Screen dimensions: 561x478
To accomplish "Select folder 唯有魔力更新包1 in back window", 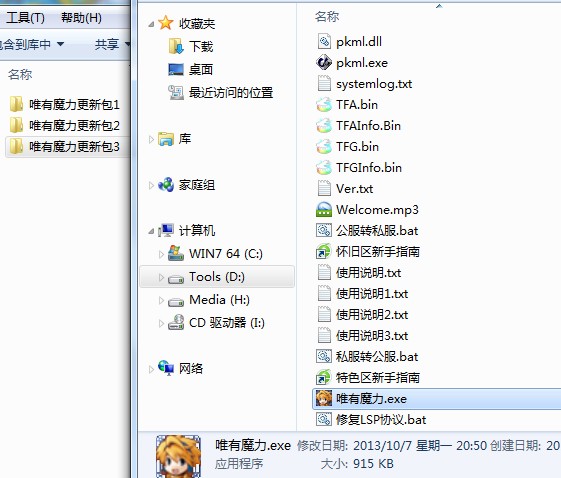I will (64, 104).
